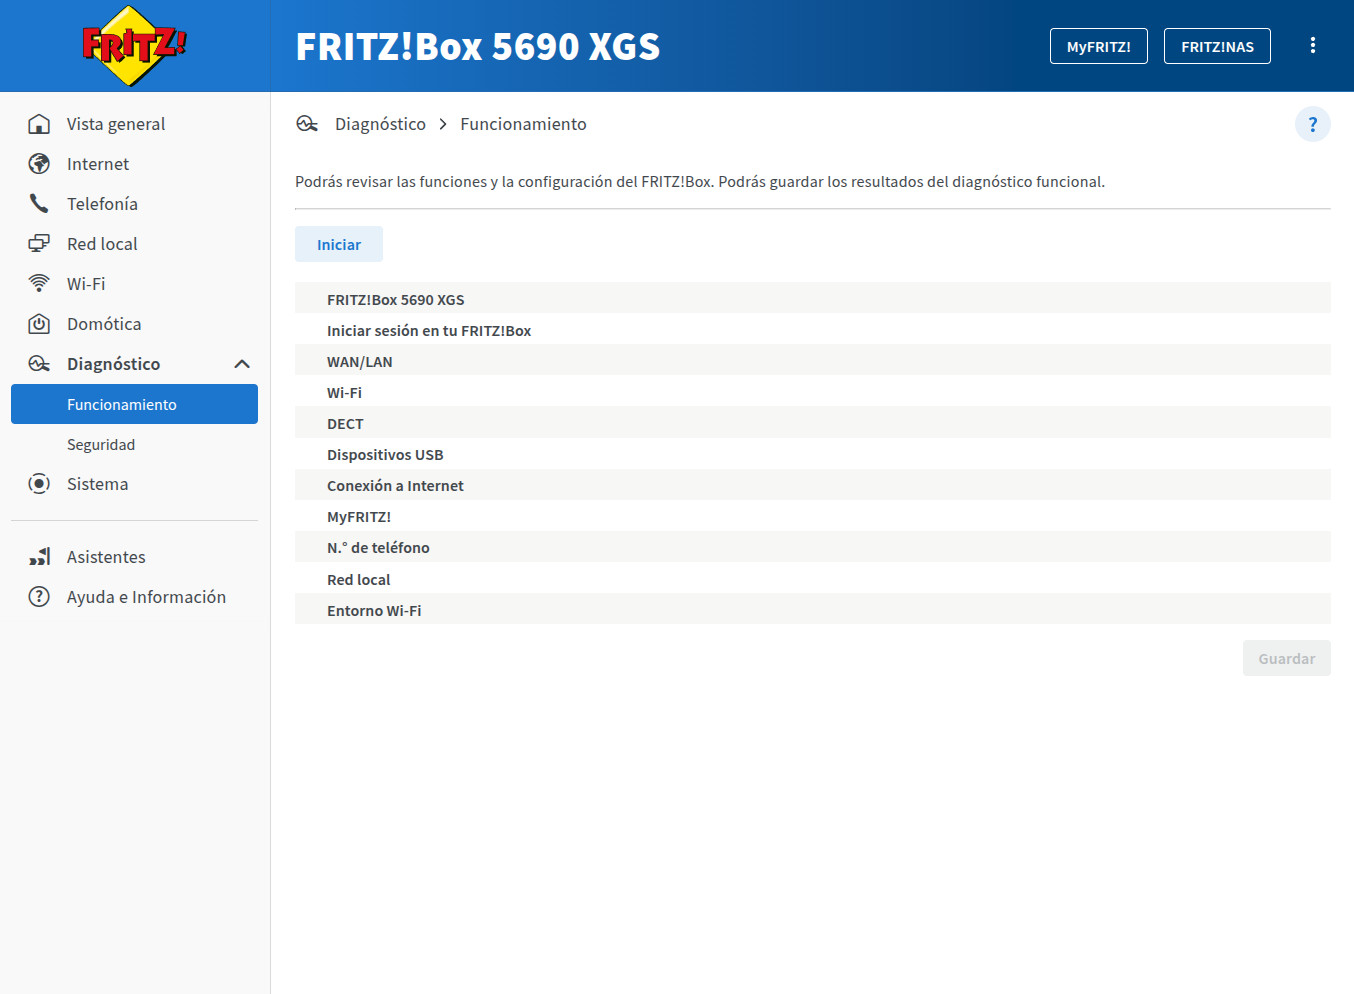Click the FRITZ!Box 5690 XGS header title

(x=478, y=46)
